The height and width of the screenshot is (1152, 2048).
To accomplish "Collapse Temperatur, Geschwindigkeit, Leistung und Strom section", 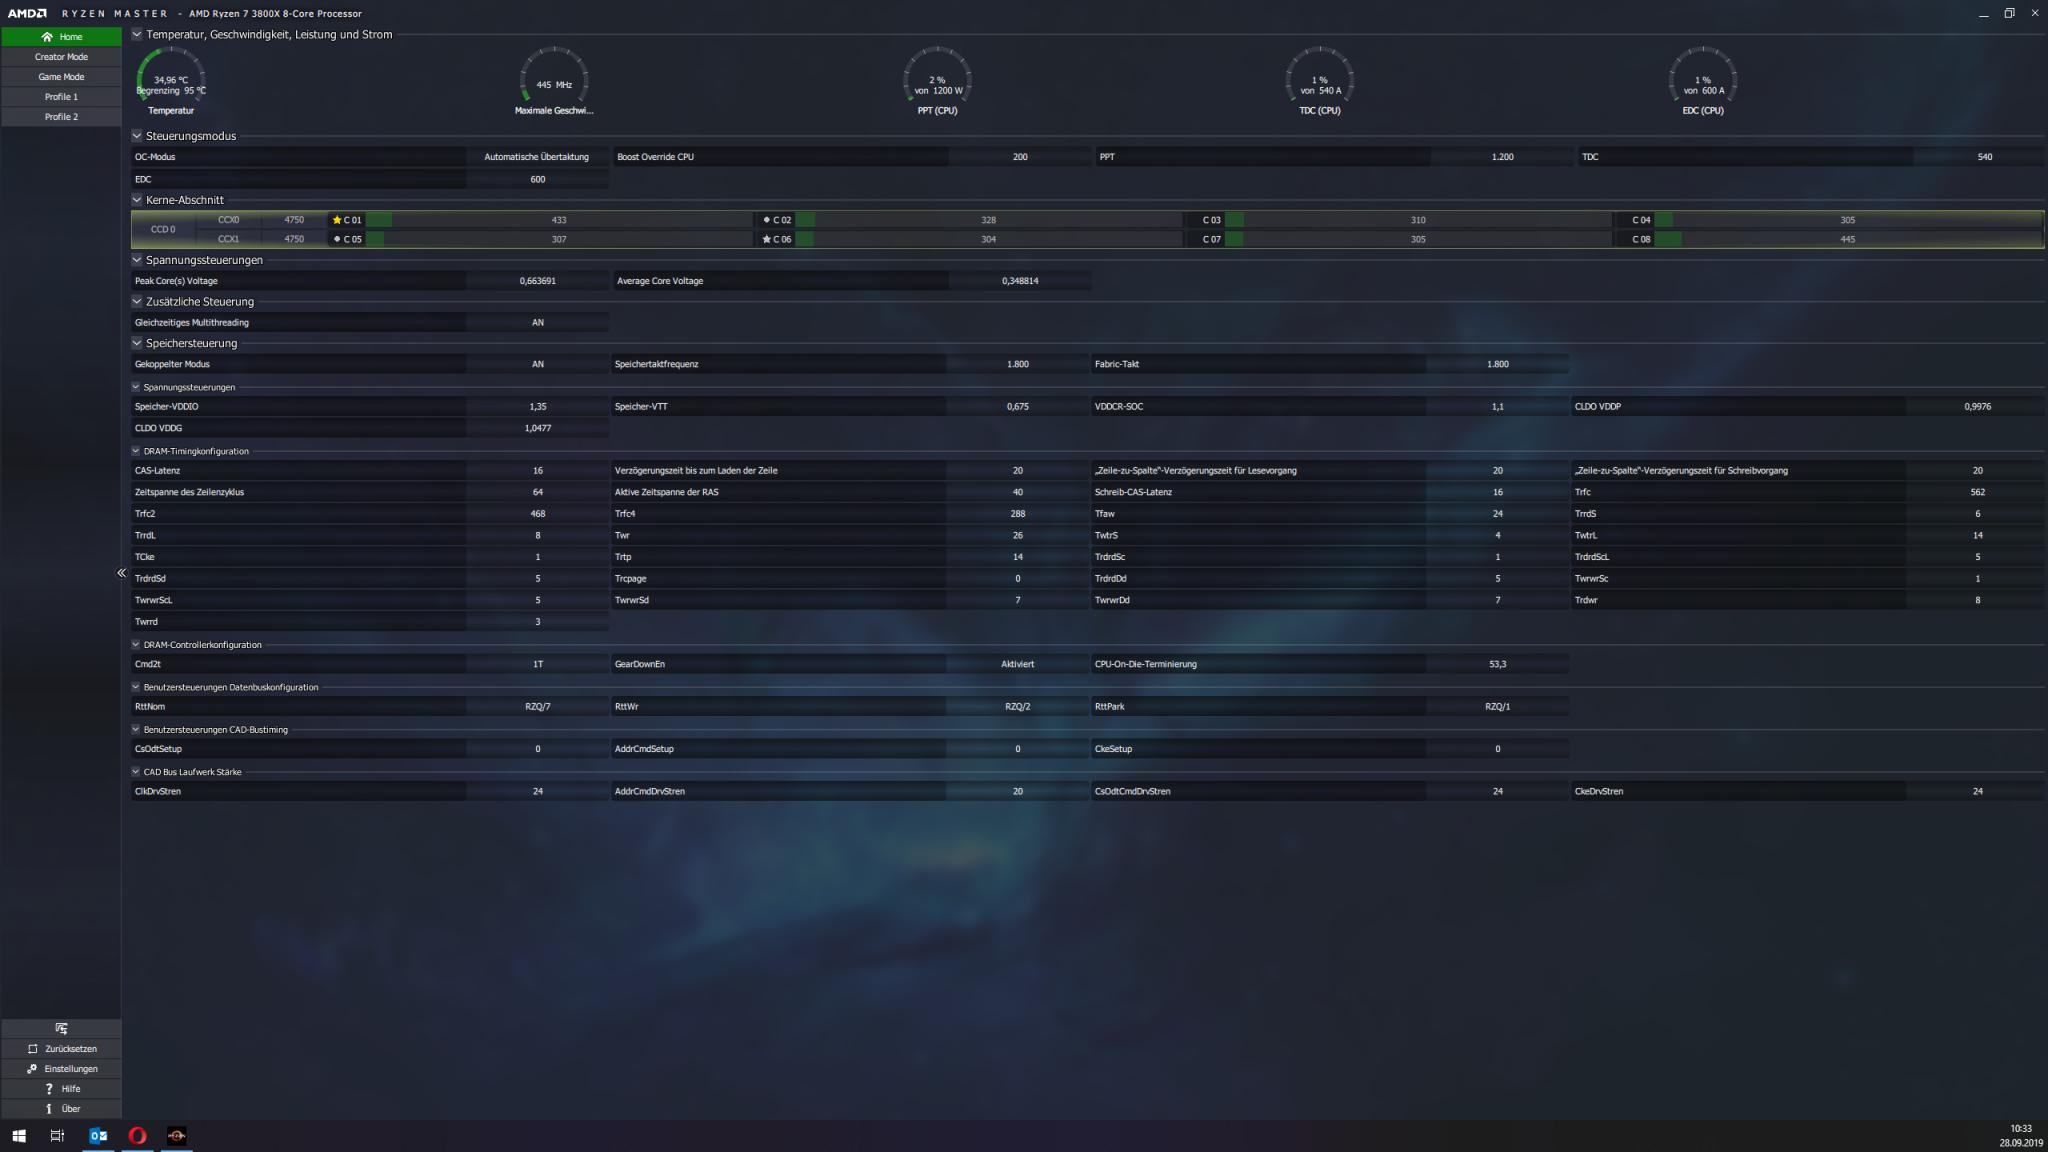I will pos(137,34).
